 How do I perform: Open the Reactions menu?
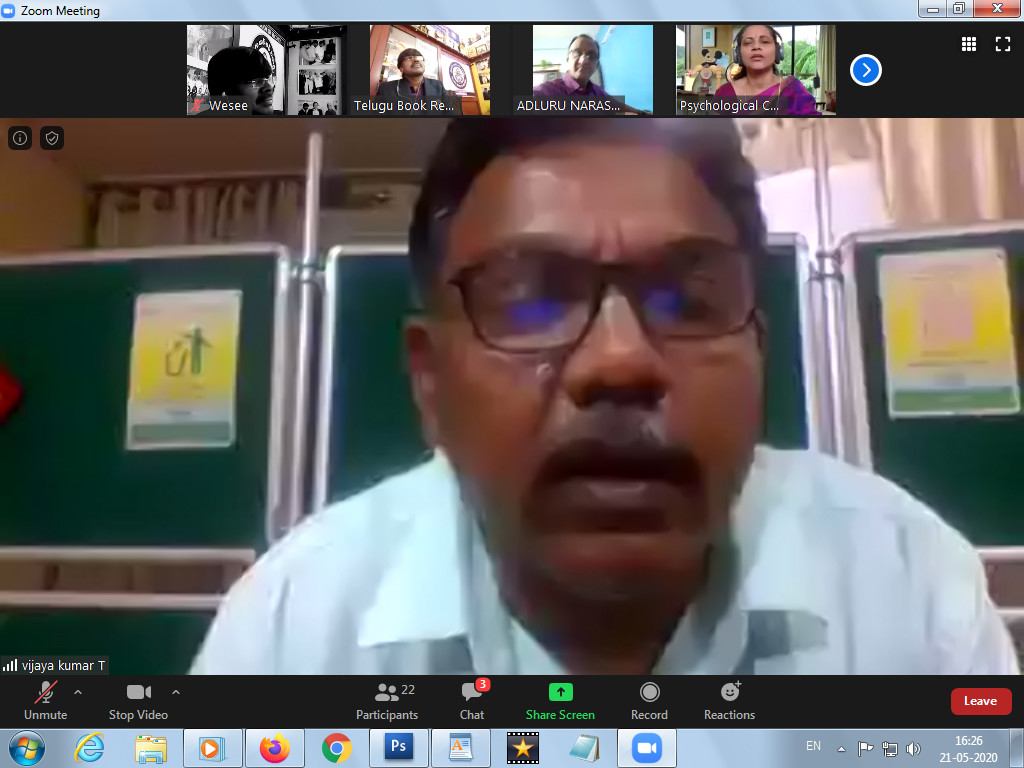pyautogui.click(x=729, y=701)
